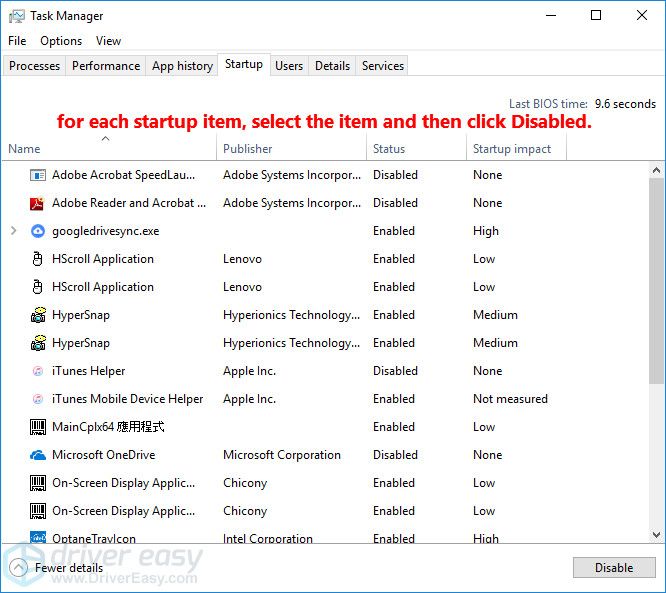This screenshot has height=593, width=666.
Task: Click the OptaneTrayIcon Intel icon
Action: coord(38,538)
